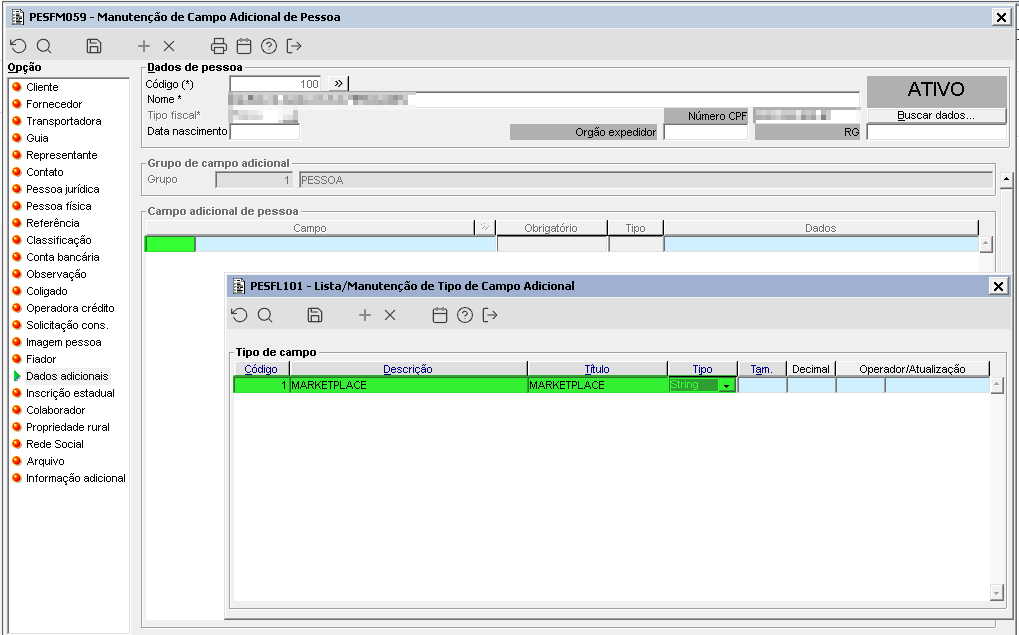Select Rede Social in the Opção list

point(55,444)
